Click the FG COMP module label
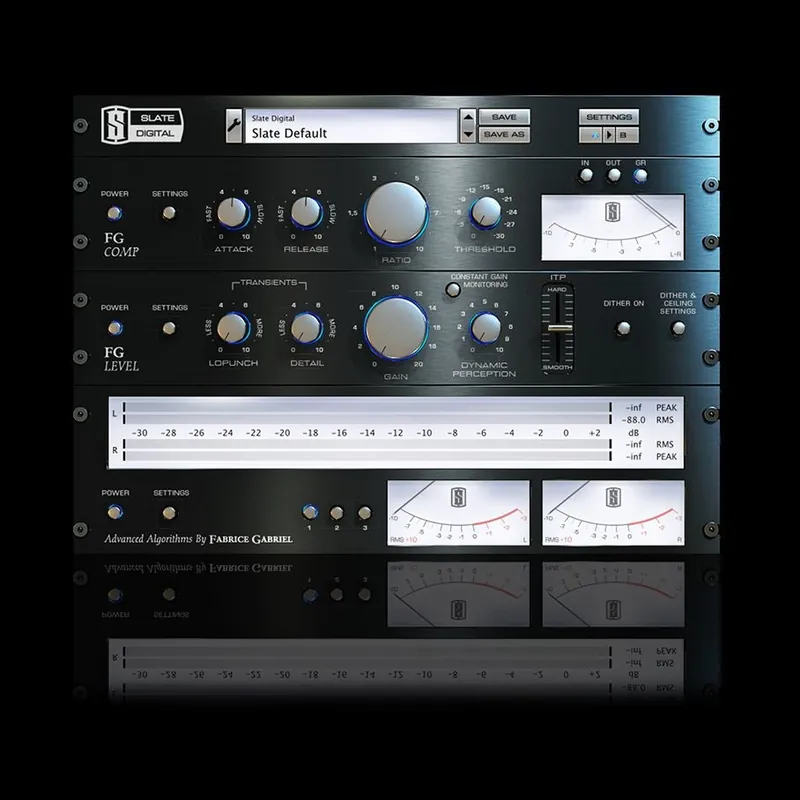Screen dimensions: 800x800 click(x=121, y=245)
